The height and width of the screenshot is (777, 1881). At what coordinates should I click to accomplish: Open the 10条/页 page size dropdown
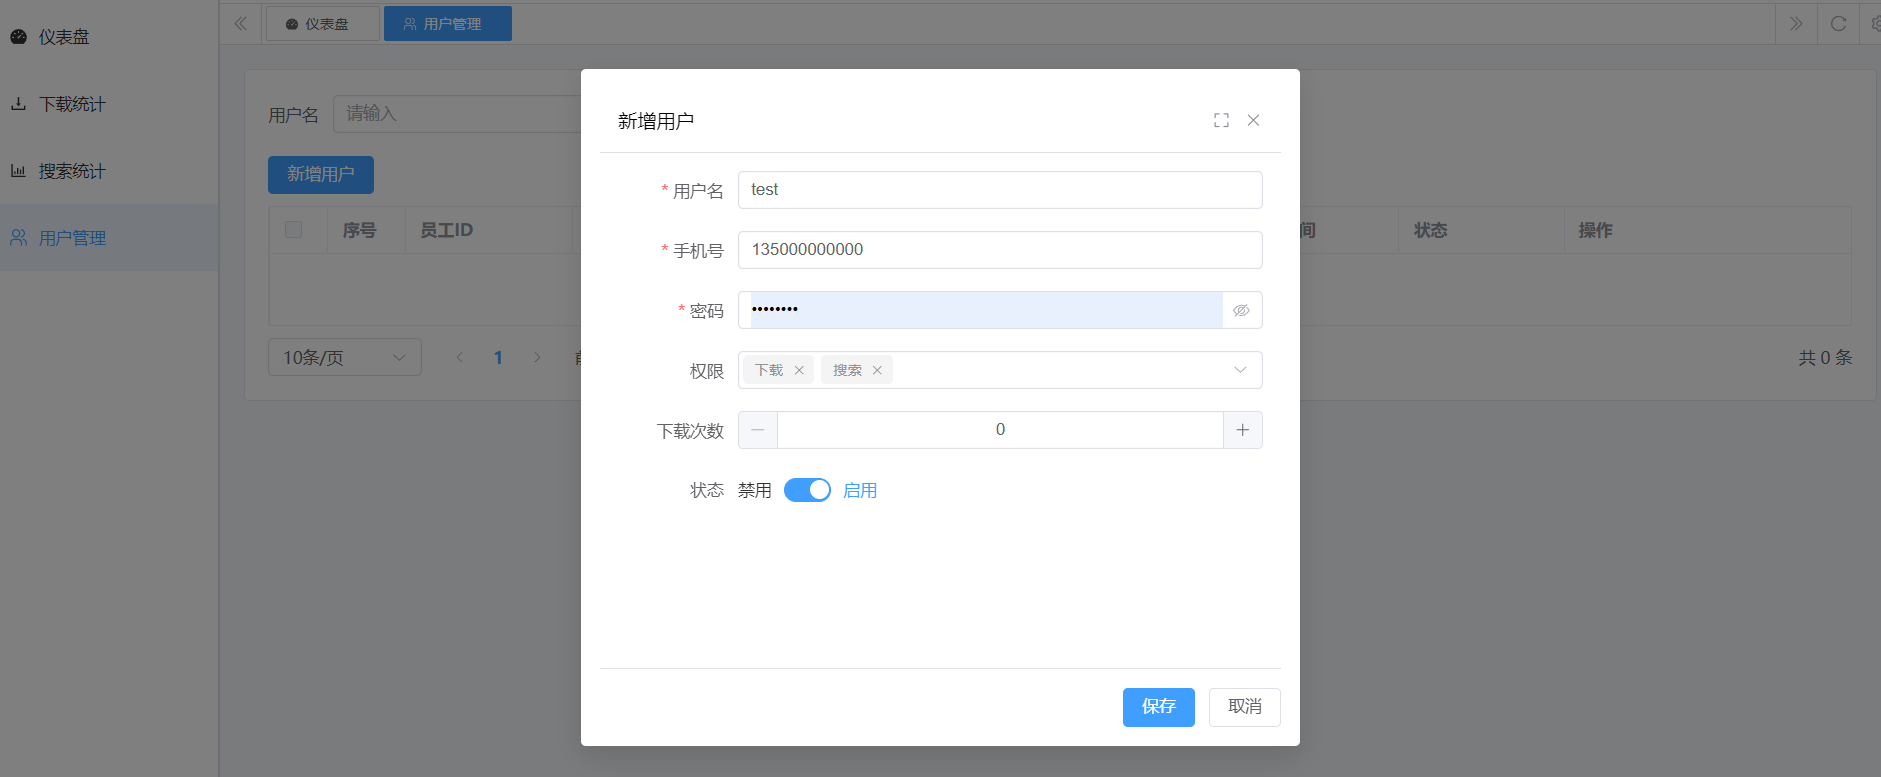coord(345,357)
